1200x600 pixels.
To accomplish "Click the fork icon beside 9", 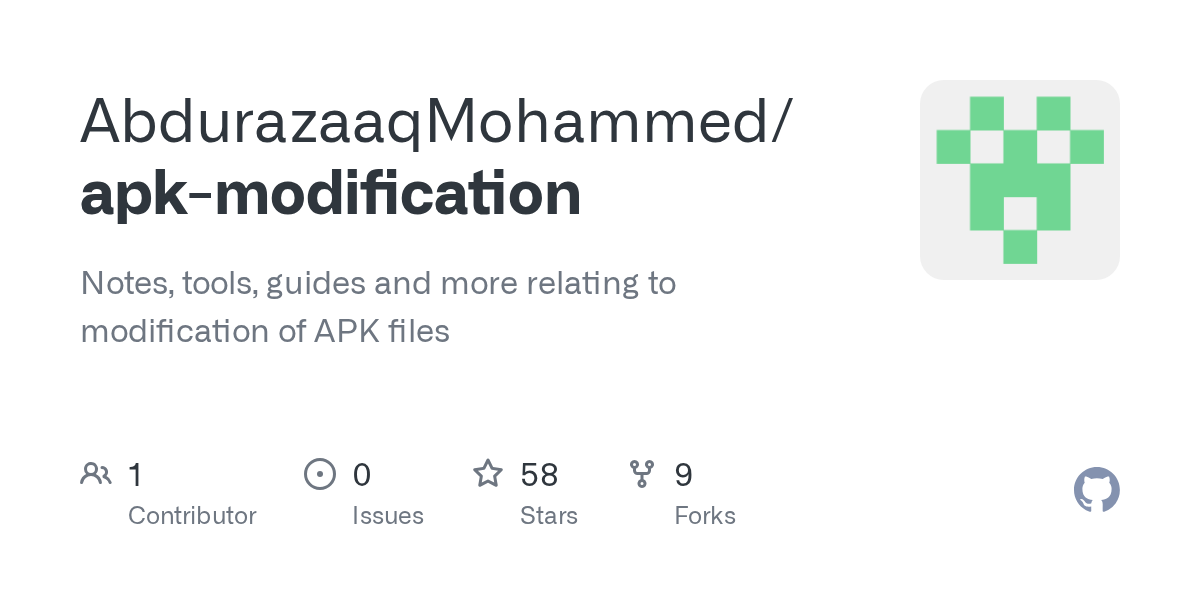I will pyautogui.click(x=641, y=474).
